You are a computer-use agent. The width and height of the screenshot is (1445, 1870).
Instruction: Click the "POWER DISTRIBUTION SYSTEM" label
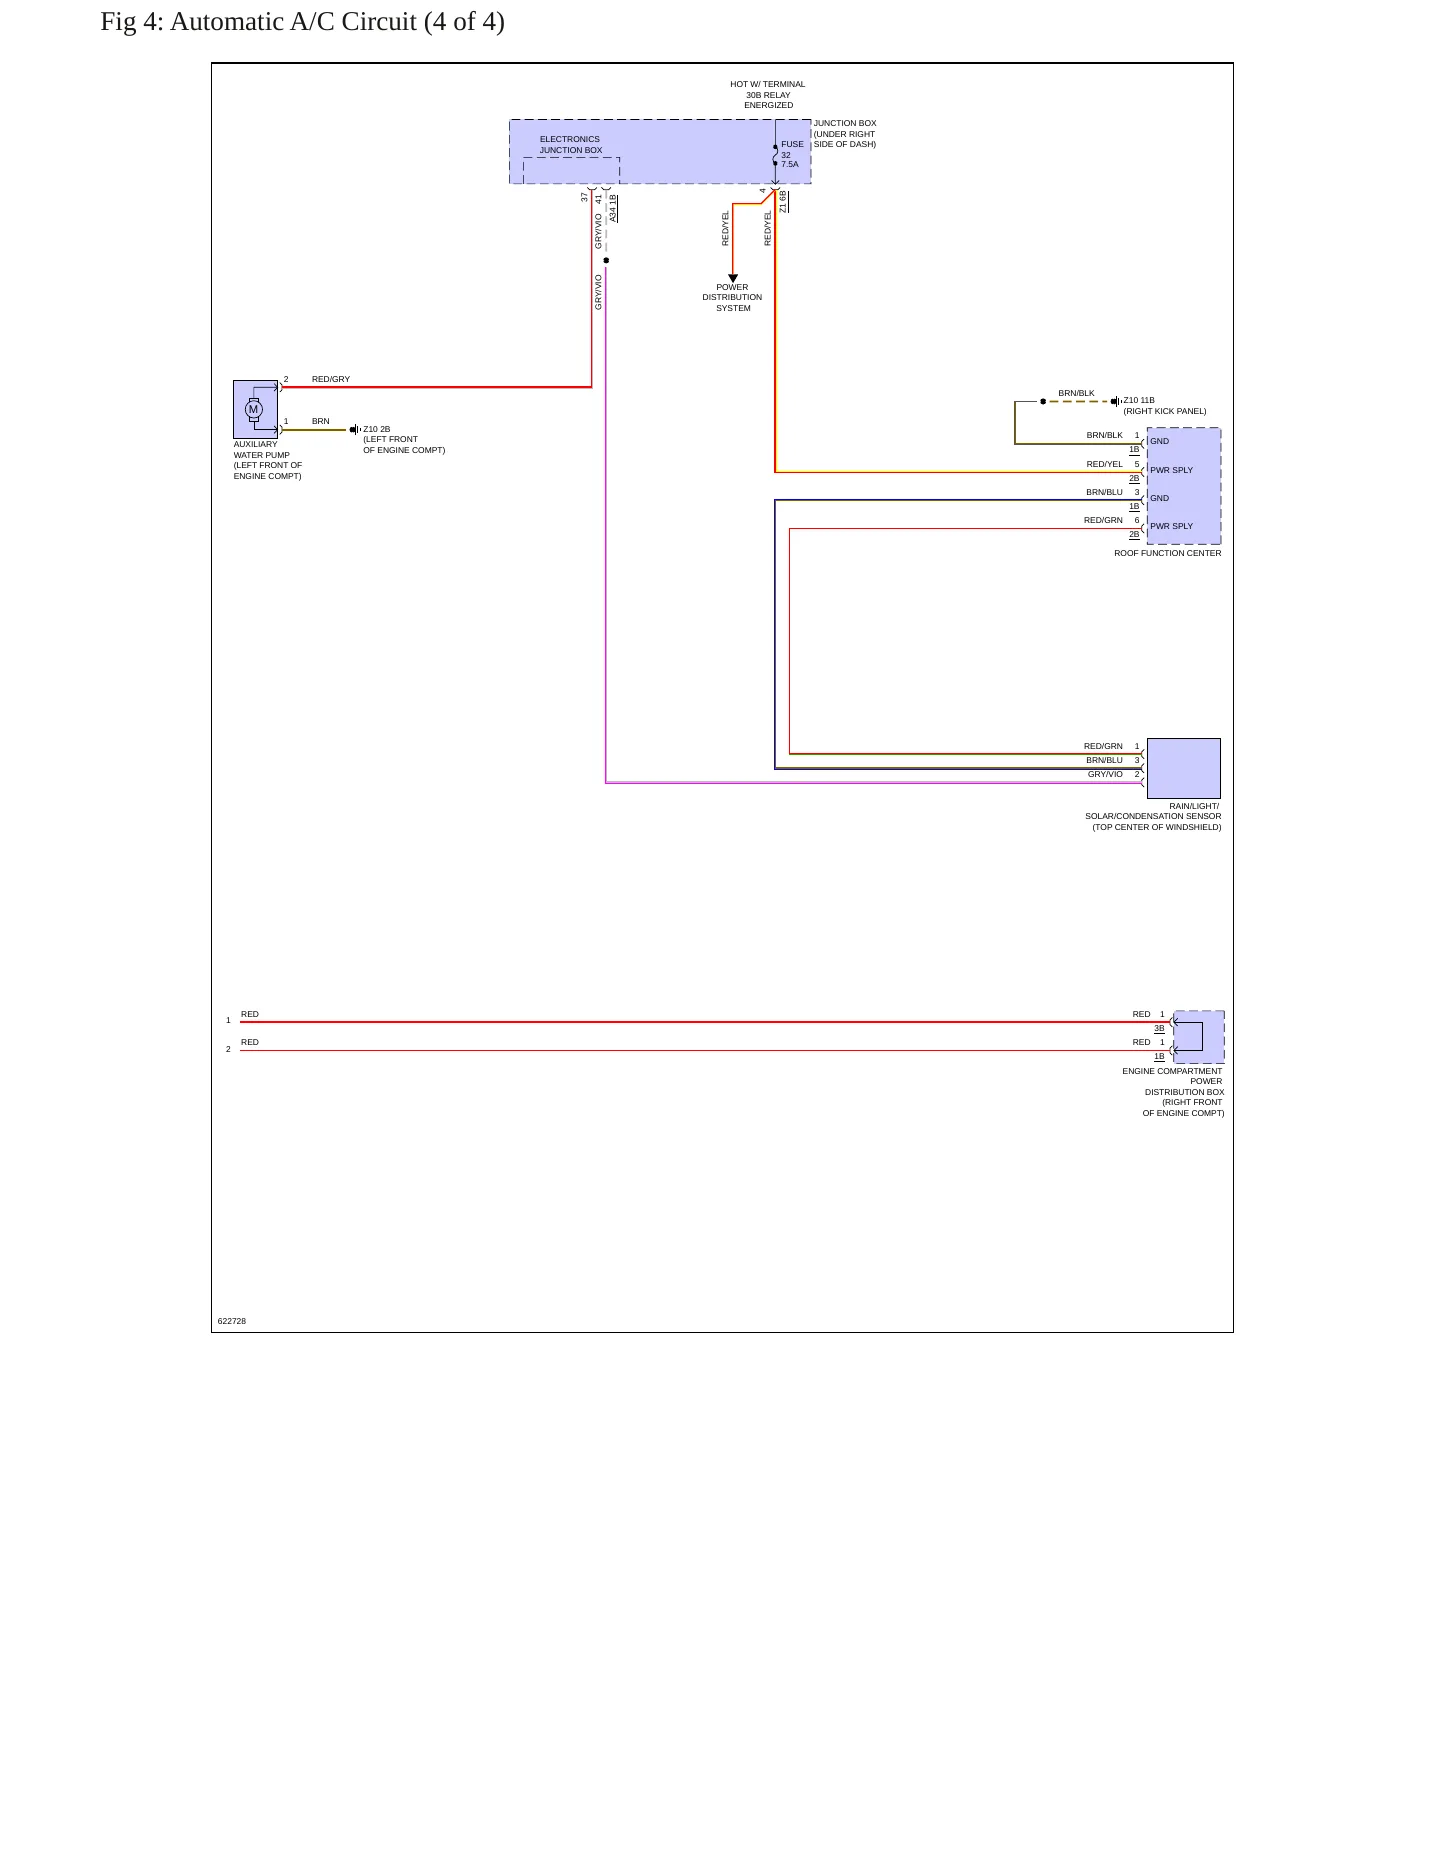pyautogui.click(x=732, y=298)
